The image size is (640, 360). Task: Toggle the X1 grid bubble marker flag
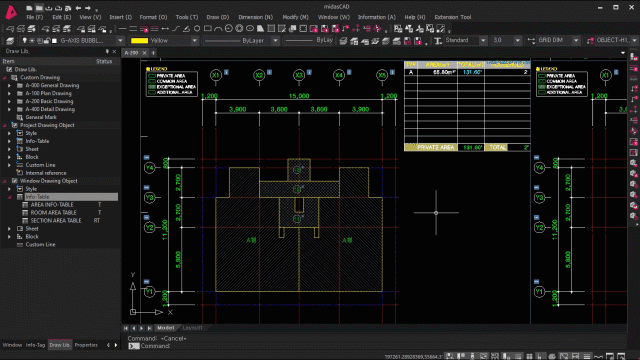click(226, 72)
